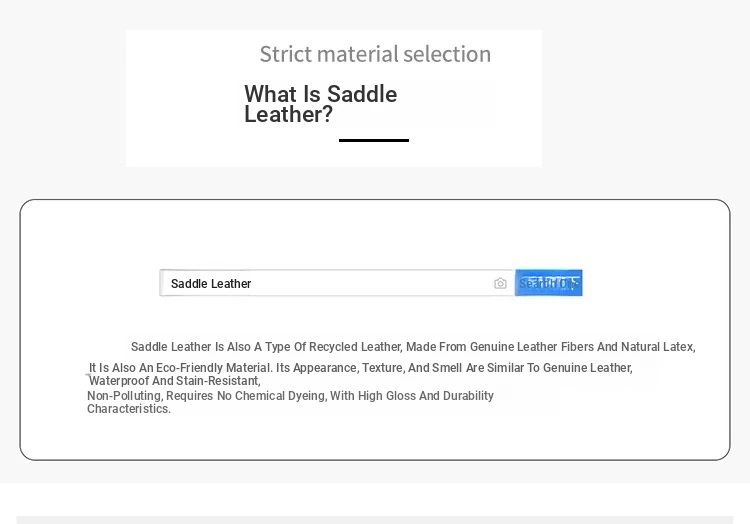This screenshot has width=750, height=524.
Task: Click the camera image-search icon
Action: [500, 284]
